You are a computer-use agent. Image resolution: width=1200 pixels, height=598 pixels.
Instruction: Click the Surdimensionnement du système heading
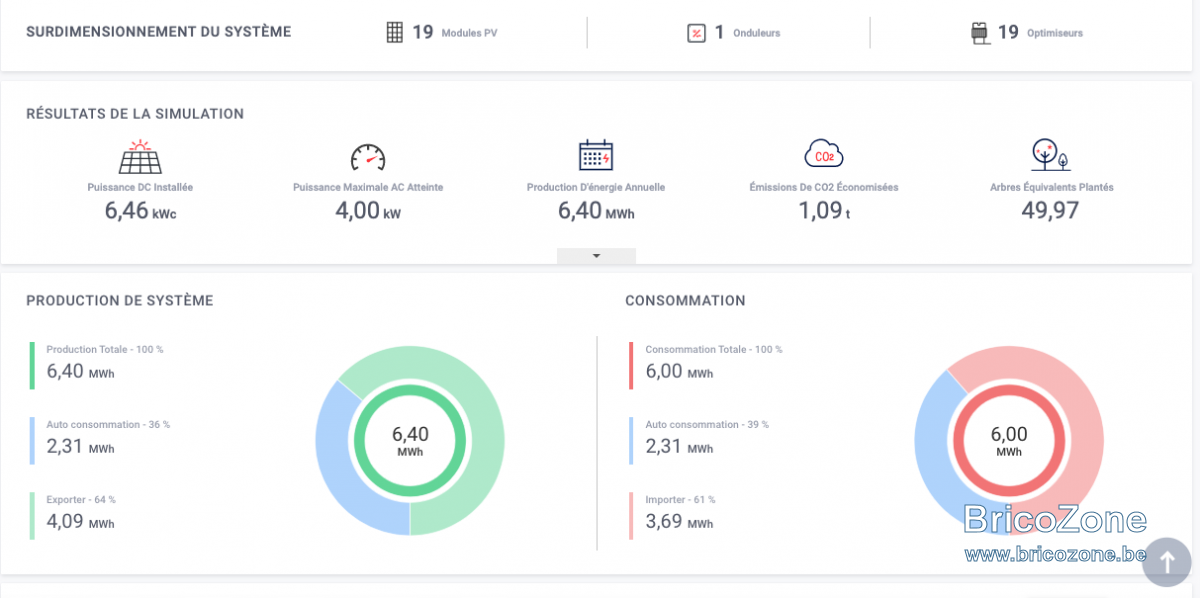pyautogui.click(x=159, y=32)
